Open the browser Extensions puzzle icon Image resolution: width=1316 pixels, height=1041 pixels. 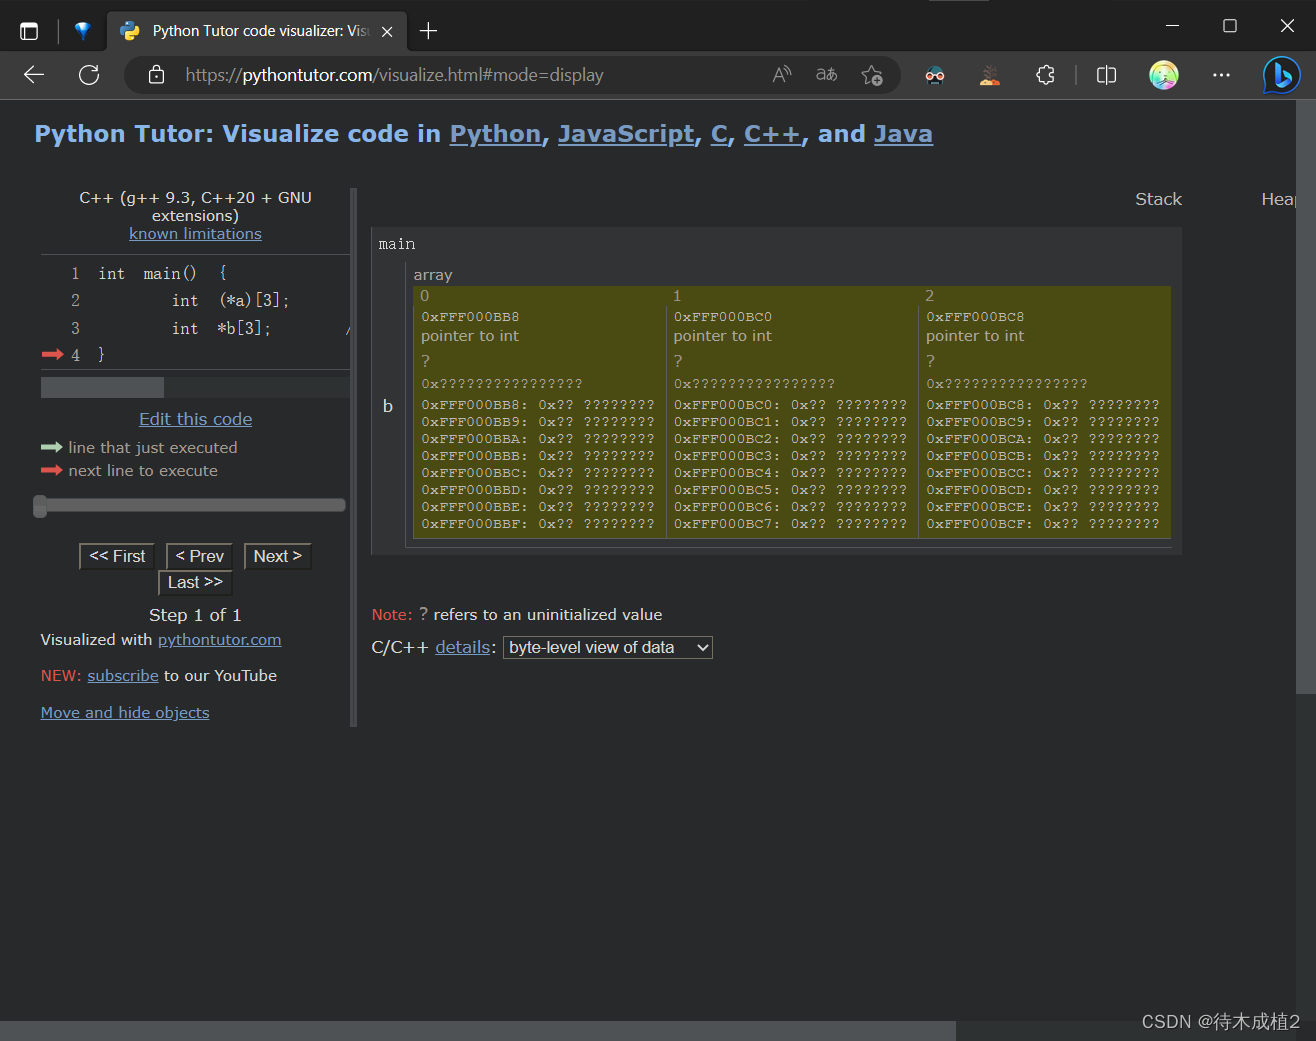(x=1045, y=75)
